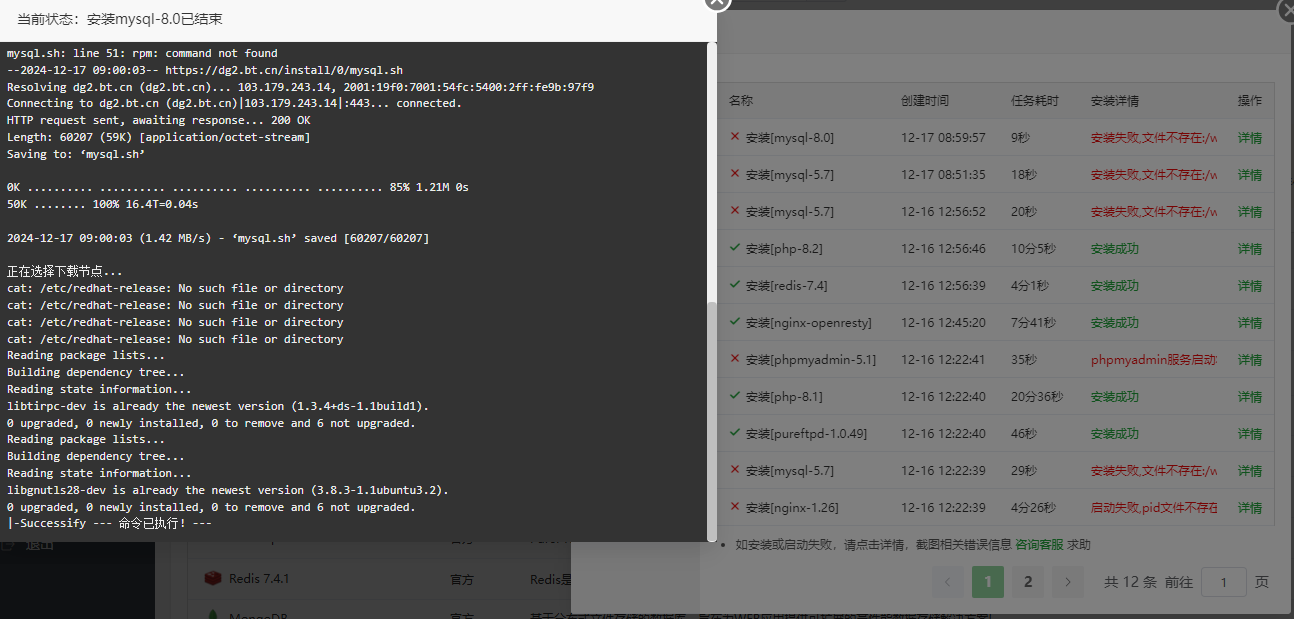Open 详情 for mysql-5.7 created 12-17 08:51:35
Screen dimensions: 1294x619
pos(1249,175)
